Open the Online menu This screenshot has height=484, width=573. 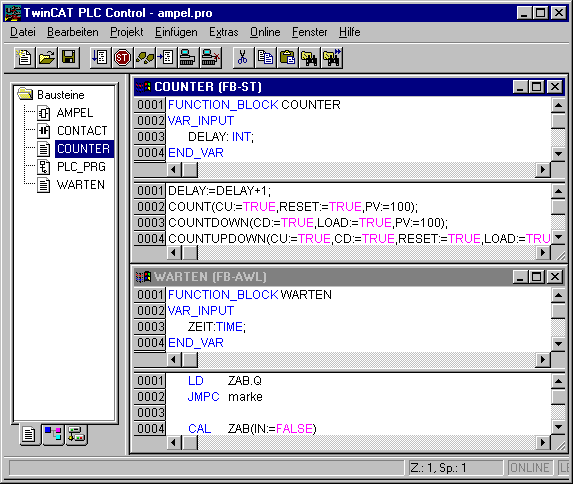265,32
